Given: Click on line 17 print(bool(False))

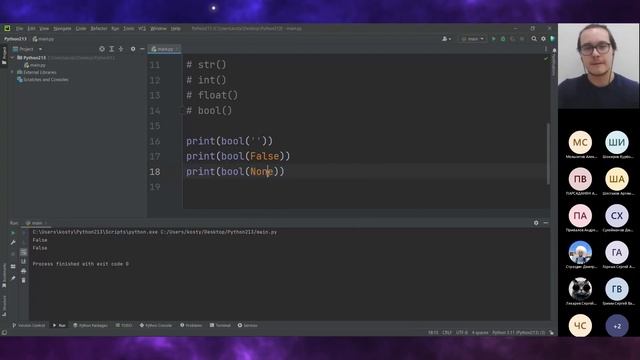Looking at the screenshot, I should click(238, 156).
